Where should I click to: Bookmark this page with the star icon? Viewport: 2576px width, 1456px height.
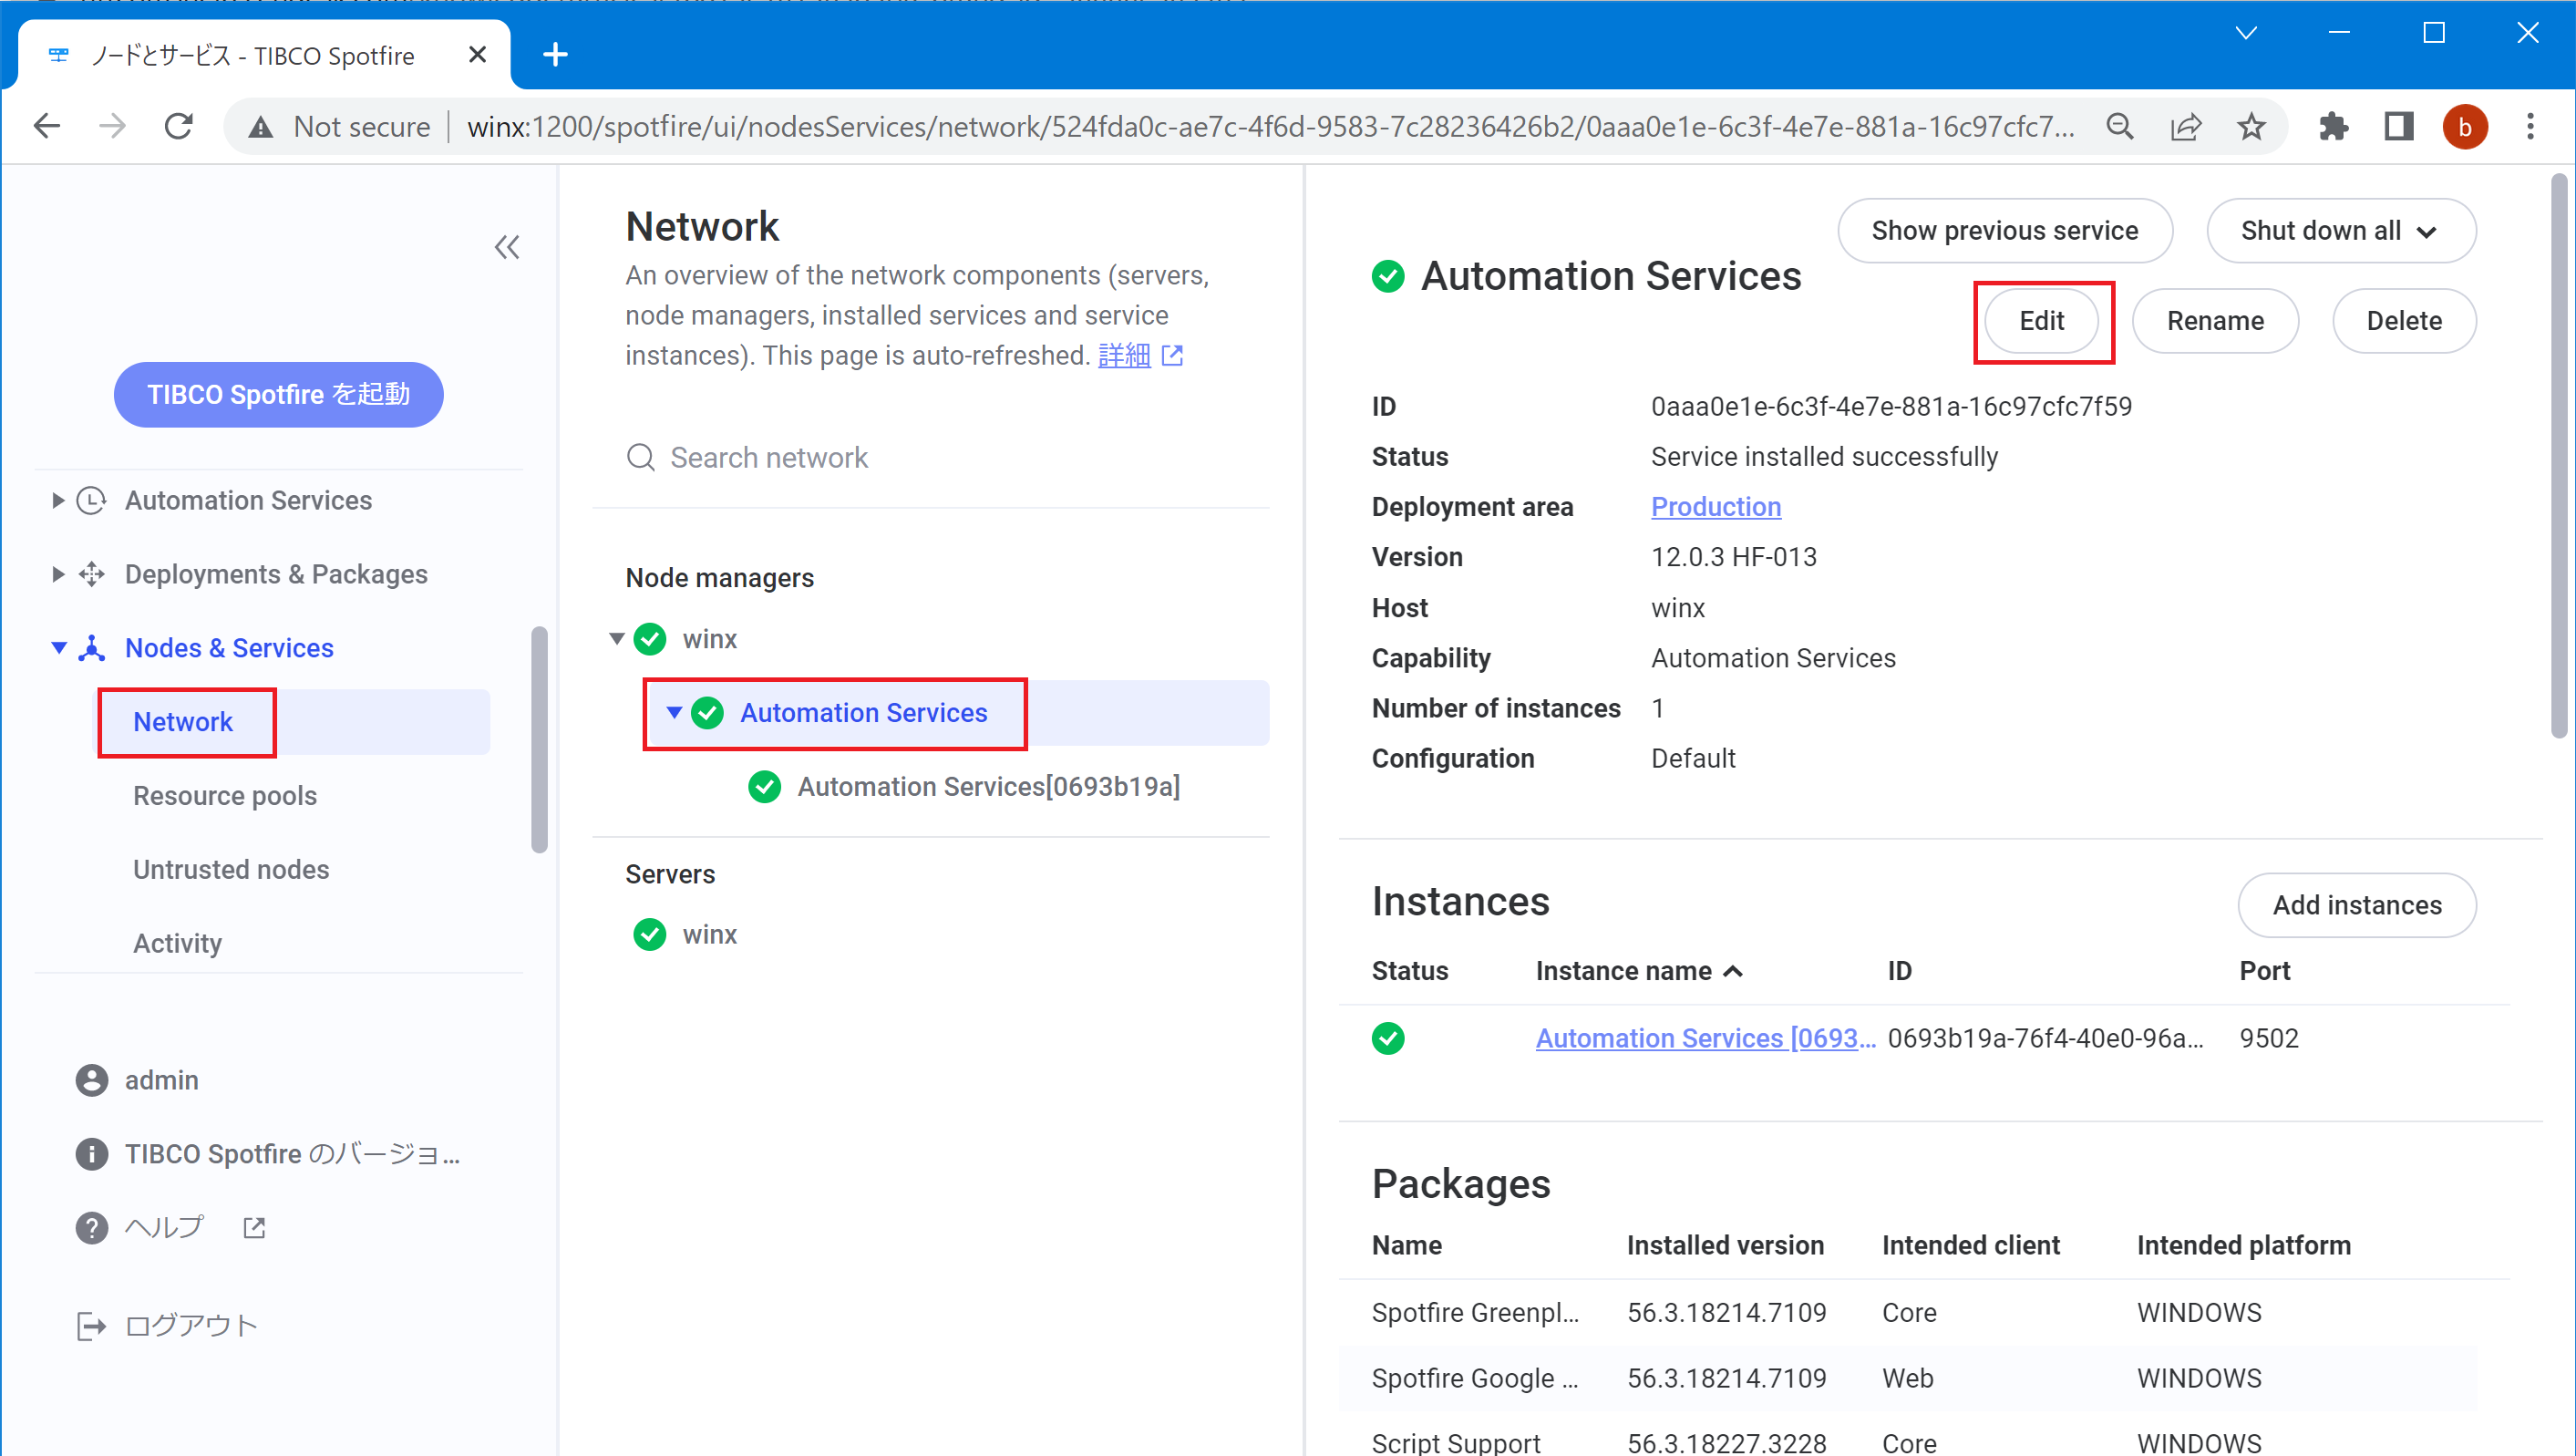[2251, 126]
